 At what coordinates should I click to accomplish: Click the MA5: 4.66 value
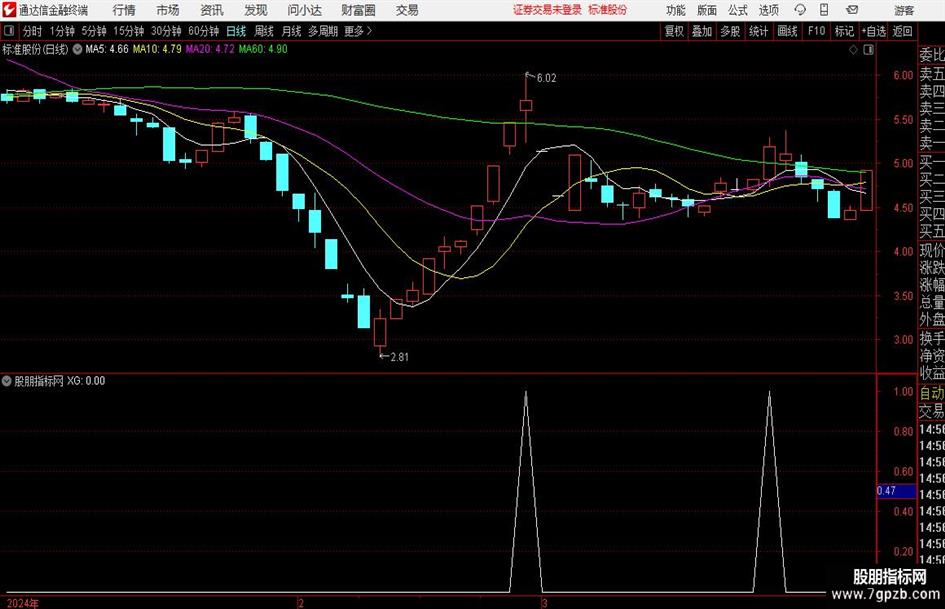[107, 49]
